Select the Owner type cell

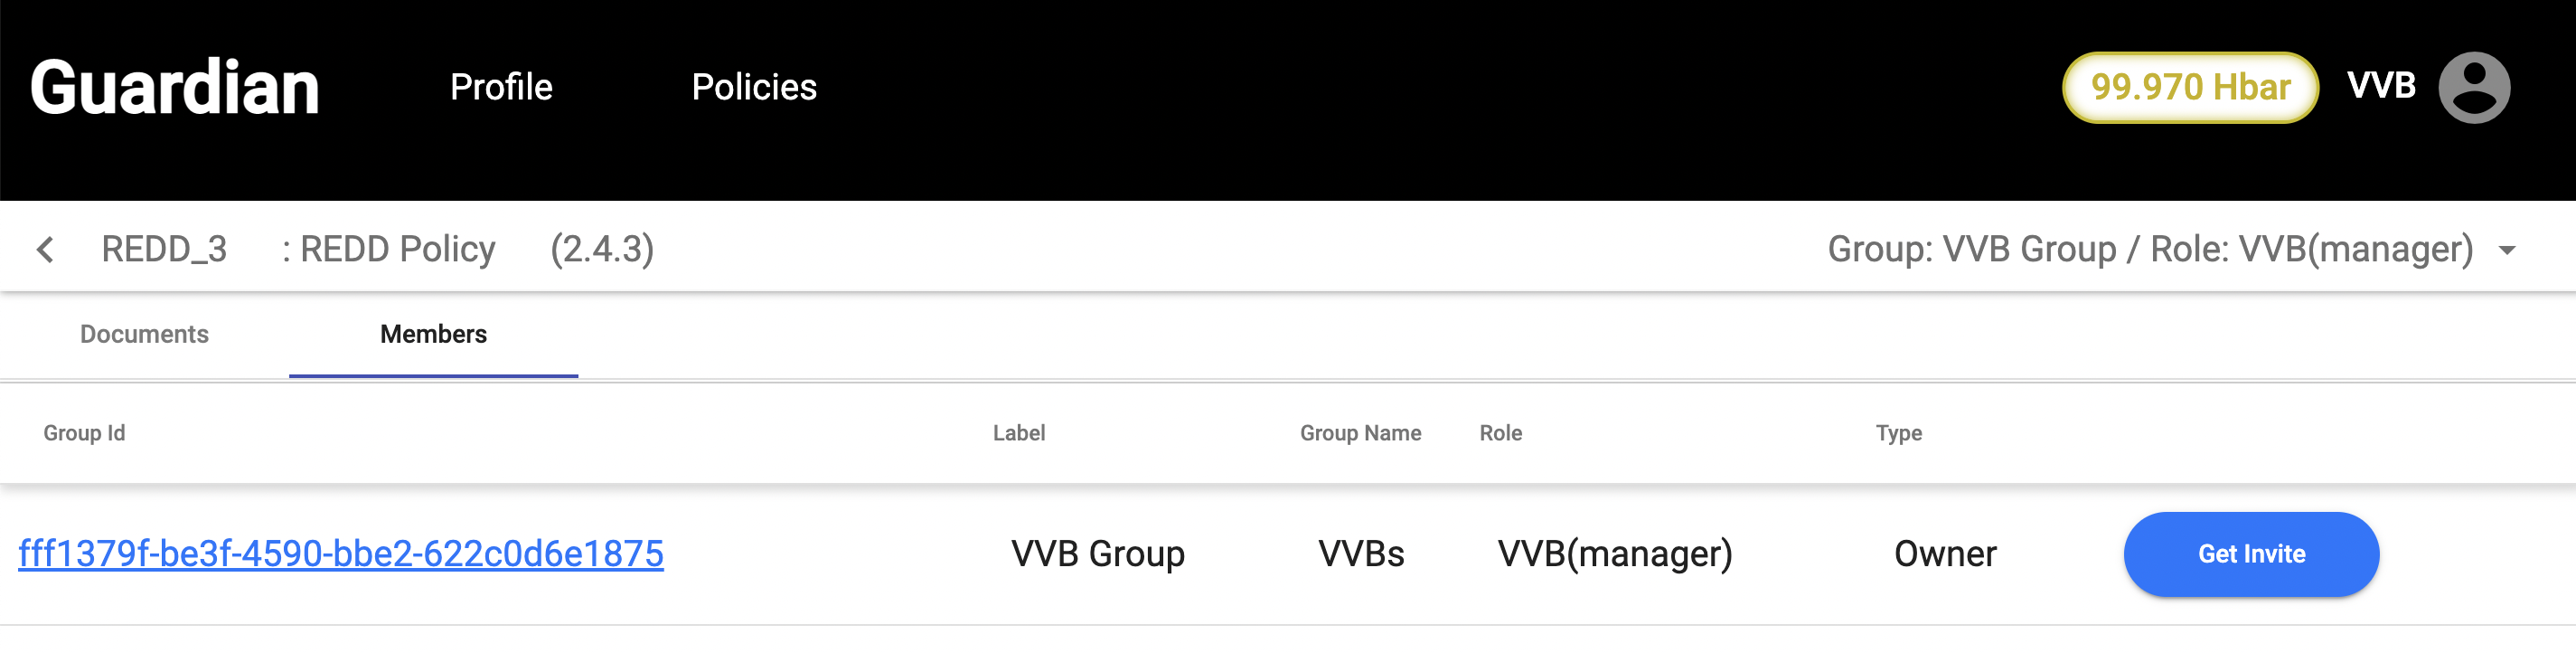[x=1945, y=554]
